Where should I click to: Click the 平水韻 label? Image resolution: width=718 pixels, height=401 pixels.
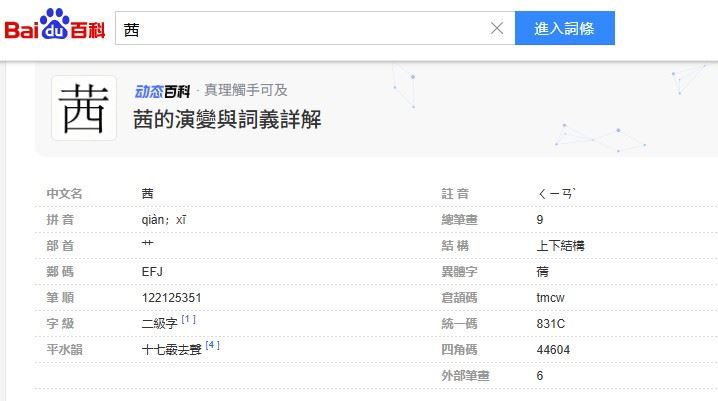(x=65, y=350)
